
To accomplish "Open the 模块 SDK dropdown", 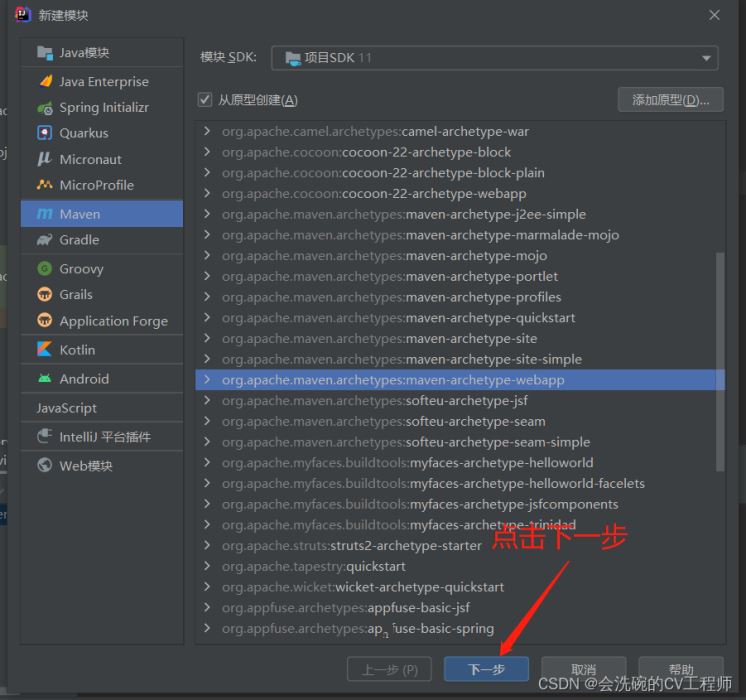I will (495, 58).
